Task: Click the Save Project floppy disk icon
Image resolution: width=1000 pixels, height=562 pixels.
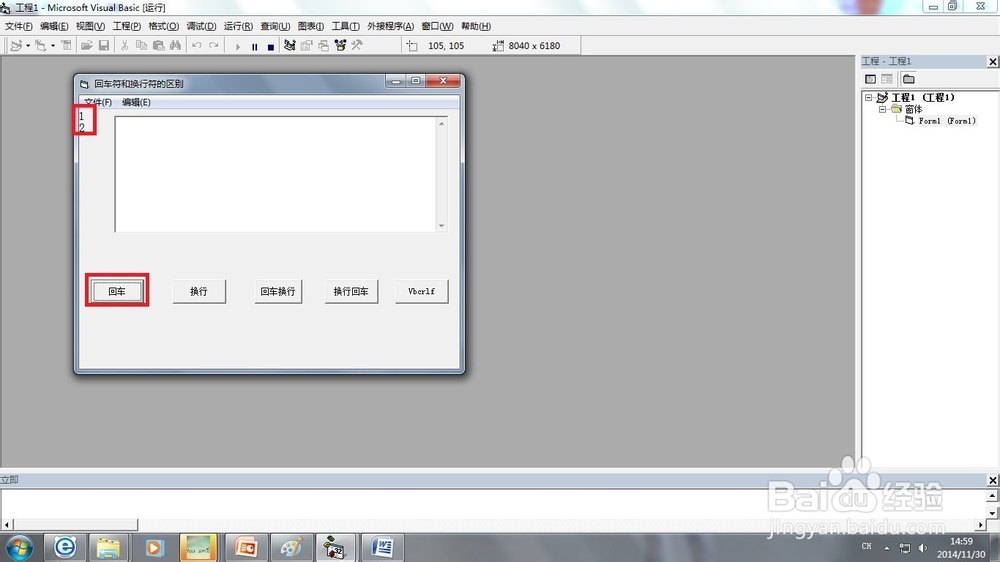Action: pos(103,45)
